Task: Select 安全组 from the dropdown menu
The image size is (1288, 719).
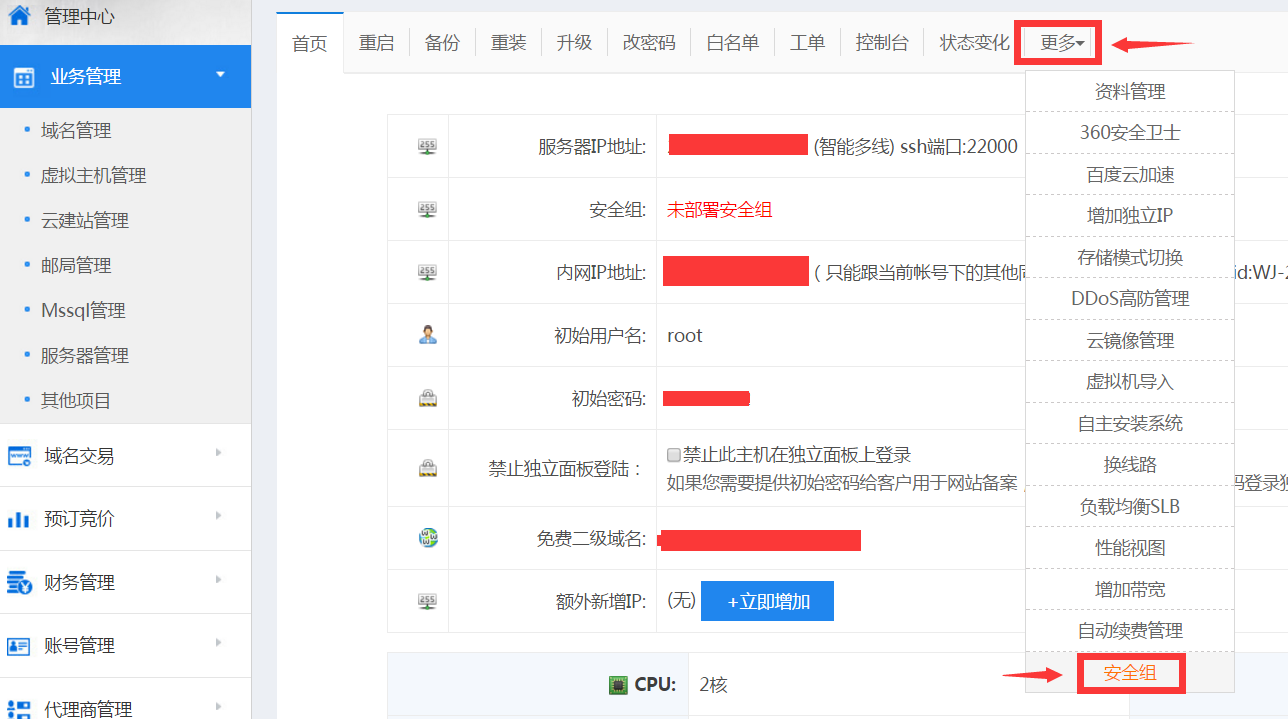Action: tap(1130, 673)
